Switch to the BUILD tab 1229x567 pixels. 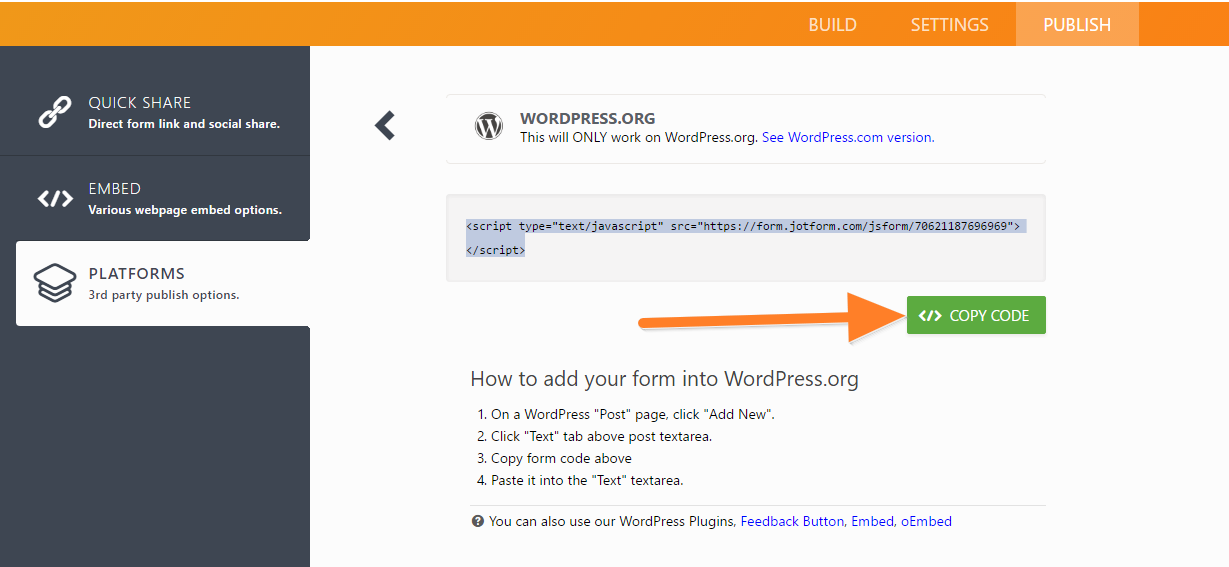[832, 25]
